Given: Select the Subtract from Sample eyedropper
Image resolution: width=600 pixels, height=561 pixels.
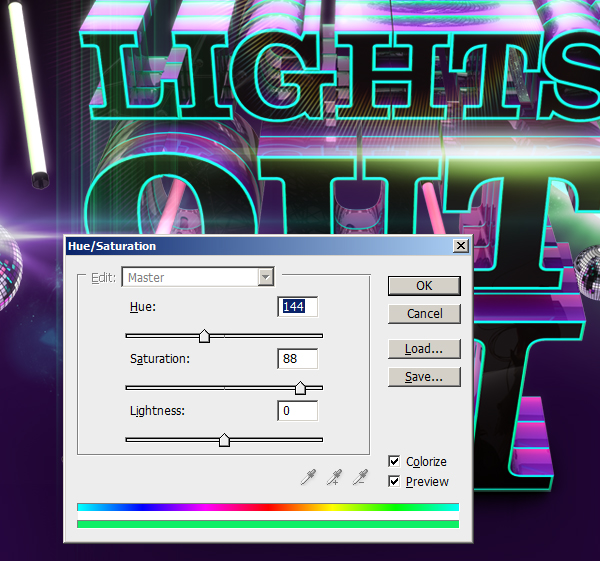Looking at the screenshot, I should (x=360, y=477).
